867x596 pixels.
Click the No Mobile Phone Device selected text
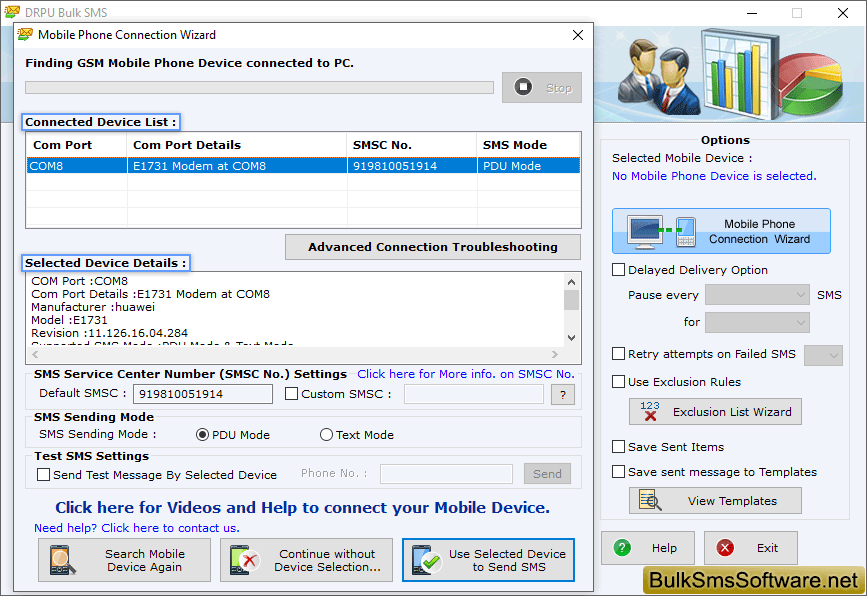point(714,176)
